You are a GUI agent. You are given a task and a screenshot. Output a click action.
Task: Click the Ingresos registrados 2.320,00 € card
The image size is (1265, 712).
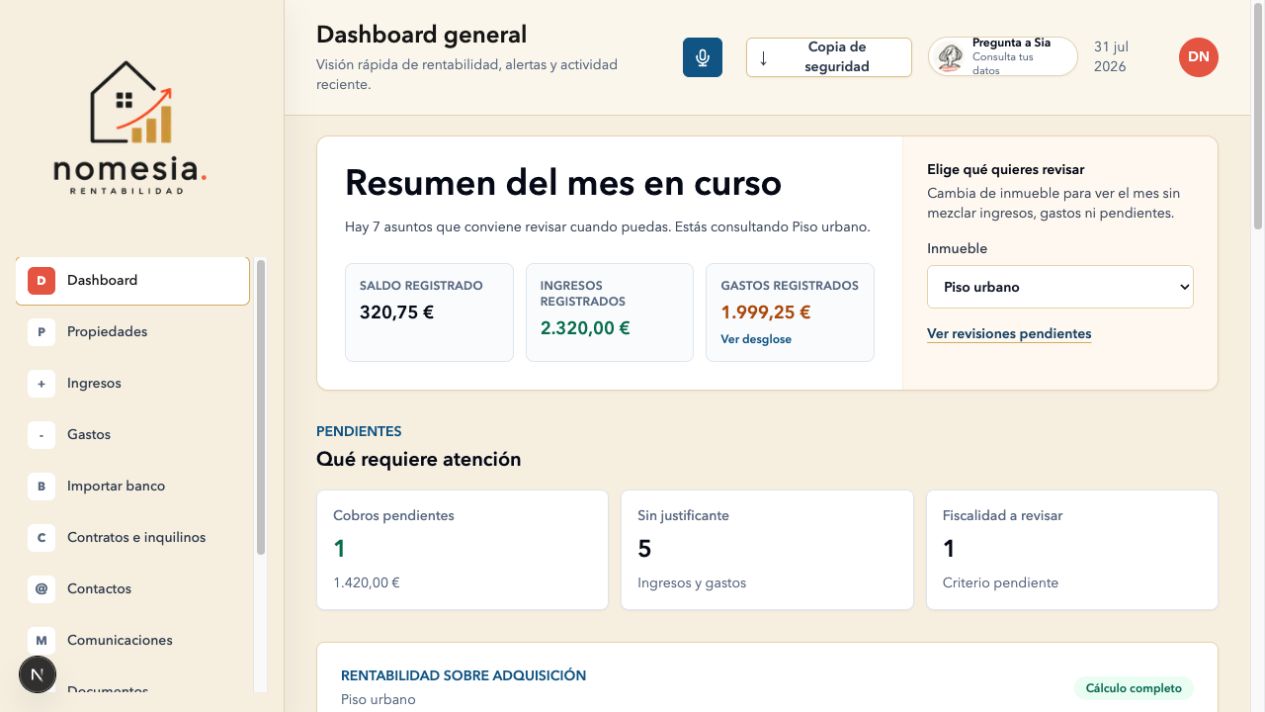point(609,312)
